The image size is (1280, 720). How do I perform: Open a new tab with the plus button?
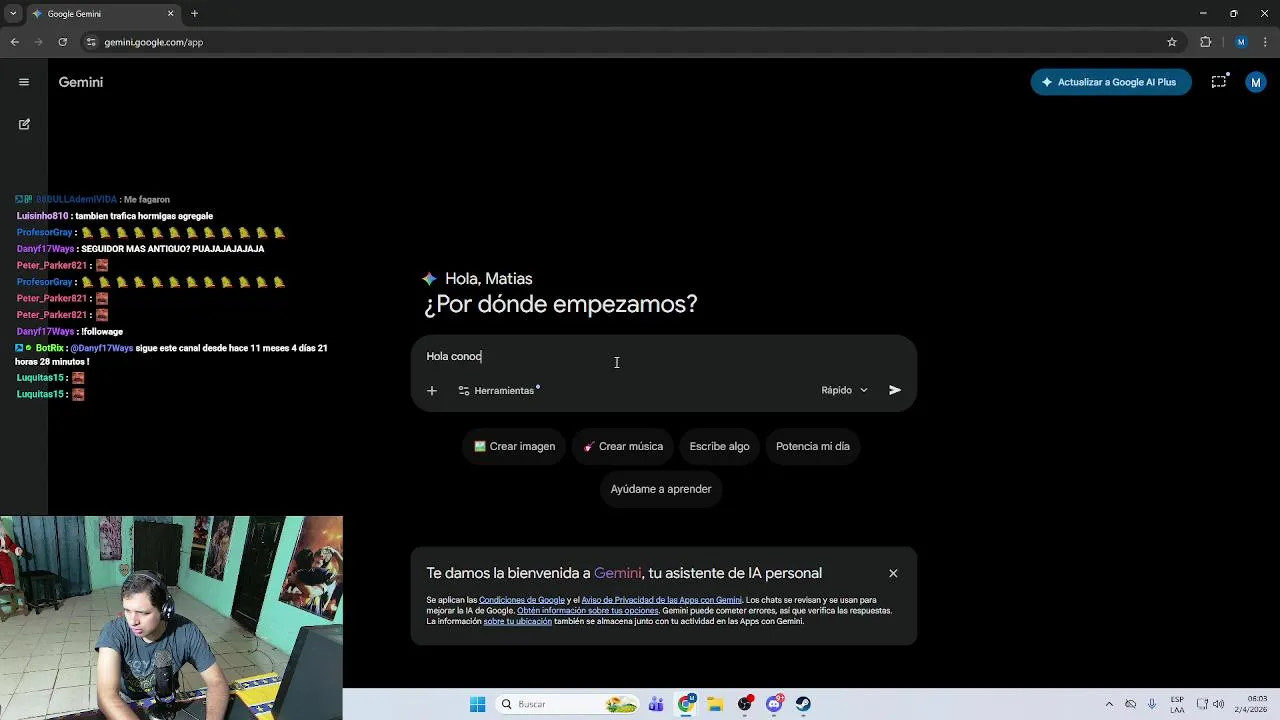194,14
